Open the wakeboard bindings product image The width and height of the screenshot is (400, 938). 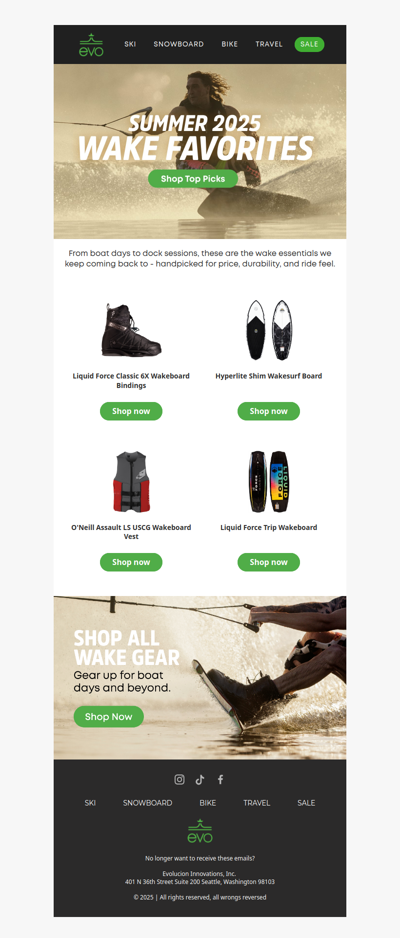(131, 330)
